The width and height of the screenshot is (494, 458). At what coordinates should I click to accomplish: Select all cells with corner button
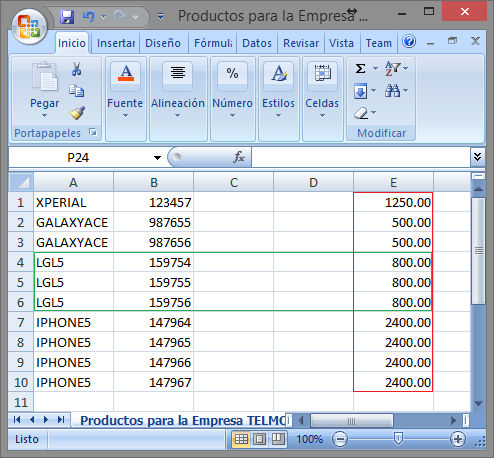[x=21, y=182]
